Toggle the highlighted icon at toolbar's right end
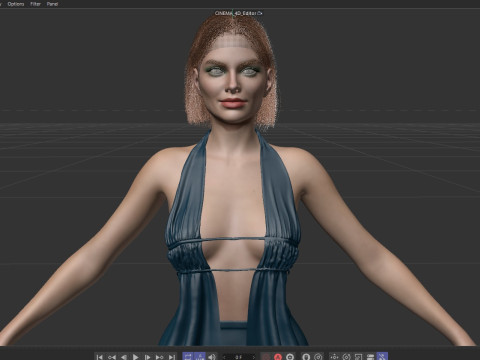Screen dimensions: 480x360 [x=382, y=356]
